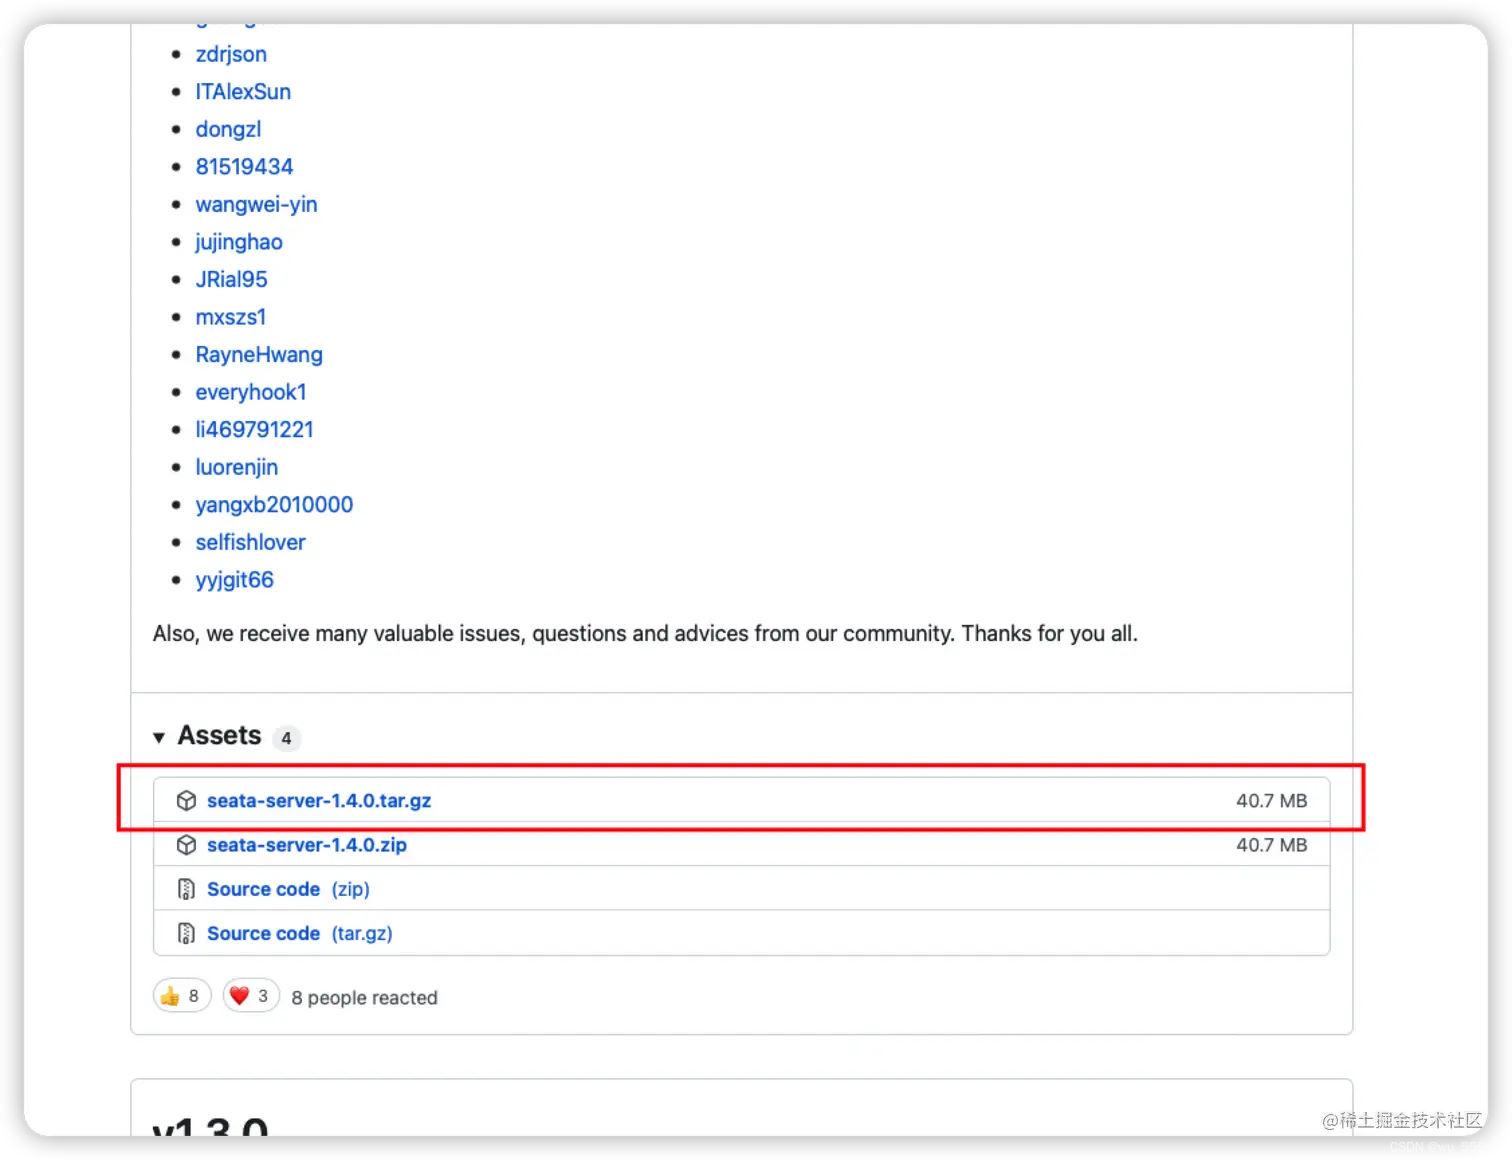The height and width of the screenshot is (1160, 1512).
Task: Click the 40.7 MB size of the zip
Action: [1271, 845]
